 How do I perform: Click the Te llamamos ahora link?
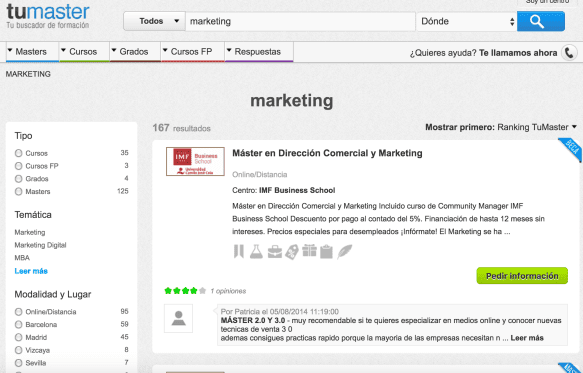pyautogui.click(x=518, y=53)
